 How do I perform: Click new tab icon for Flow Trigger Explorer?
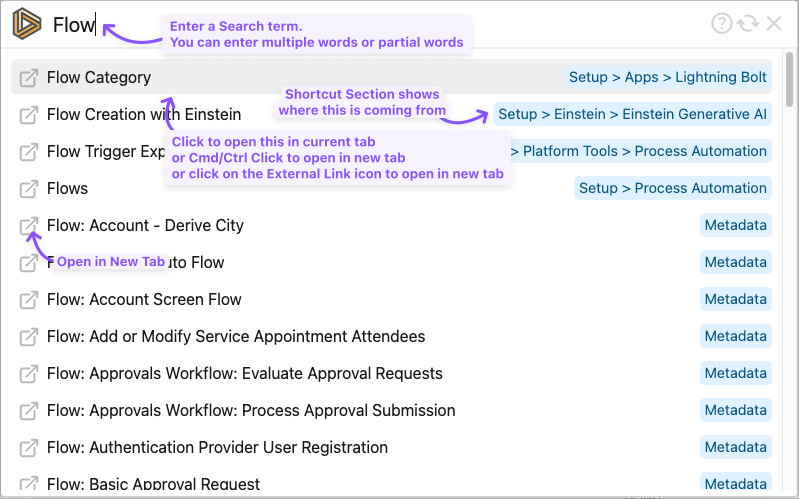[29, 152]
